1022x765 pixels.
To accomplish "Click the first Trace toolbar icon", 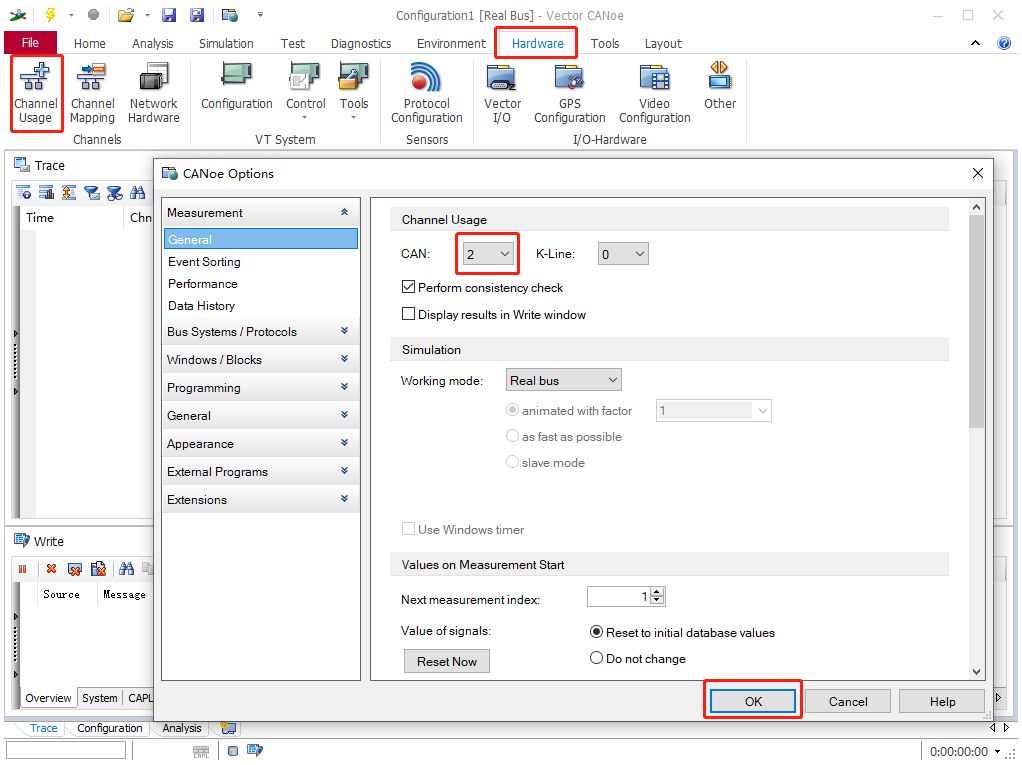I will (x=23, y=192).
